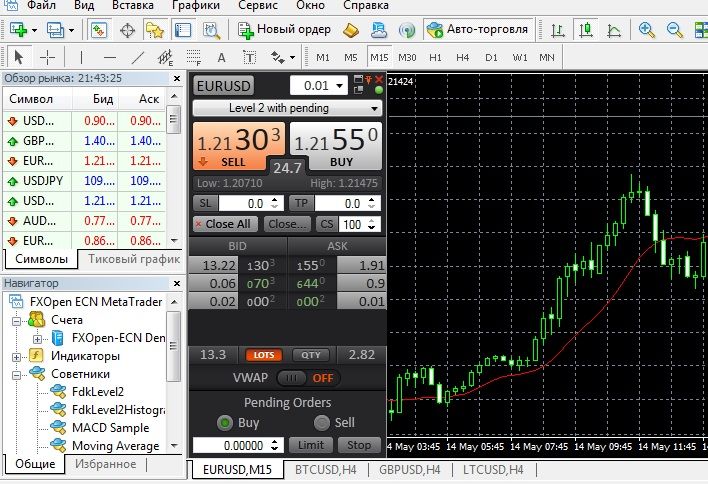Click the Close All button
This screenshot has width=708, height=484.
tap(226, 224)
